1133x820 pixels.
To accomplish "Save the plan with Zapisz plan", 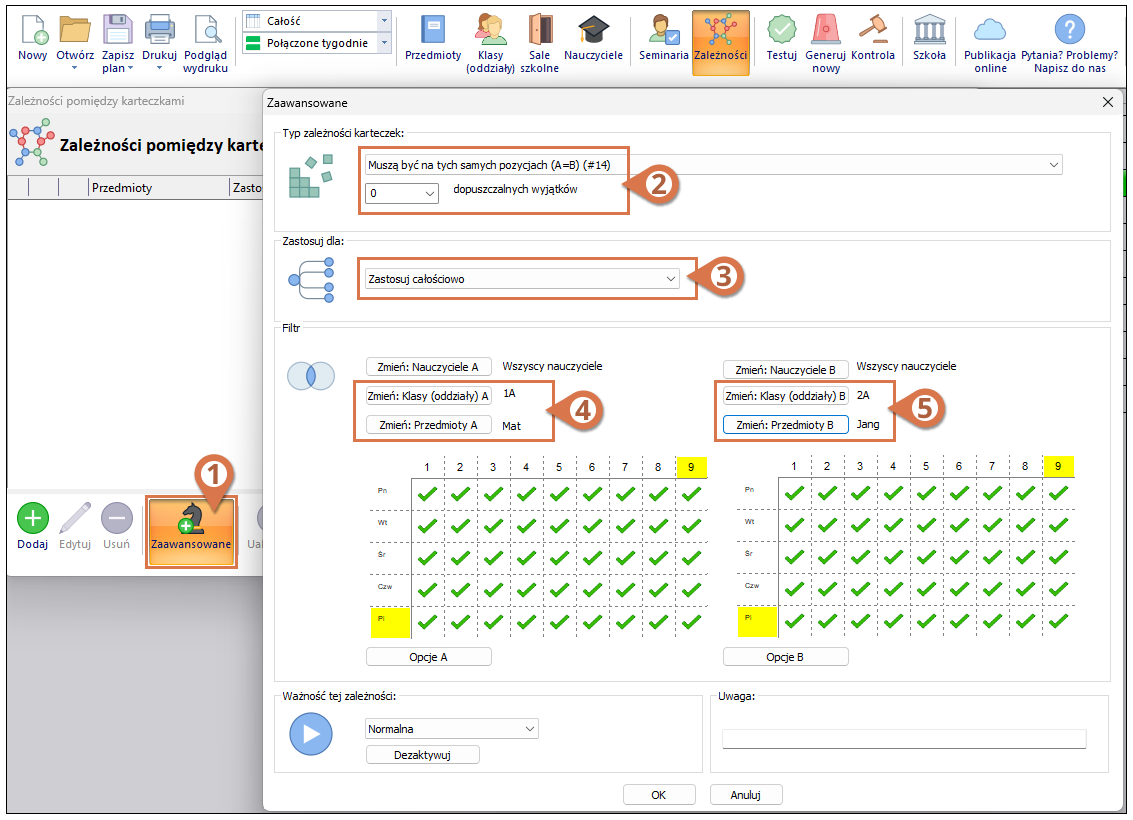I will (x=118, y=42).
